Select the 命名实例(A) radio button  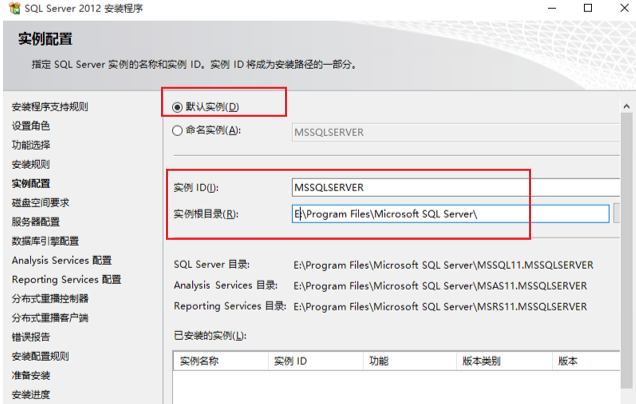click(x=177, y=131)
